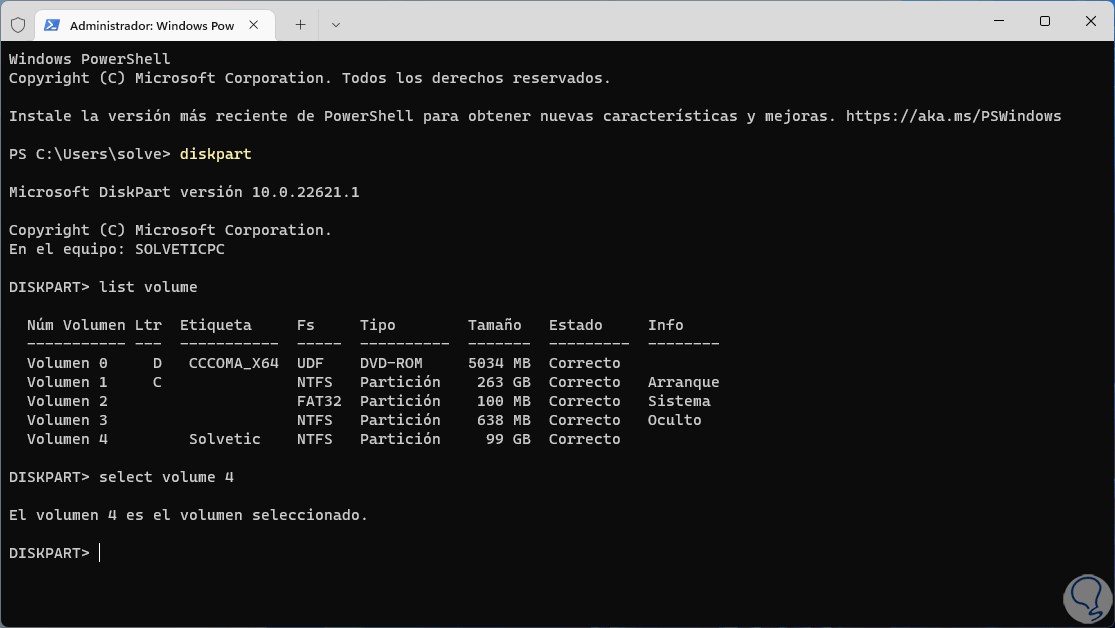The image size is (1115, 628).
Task: Expand the new tab profile dropdown chevron
Action: coord(336,25)
